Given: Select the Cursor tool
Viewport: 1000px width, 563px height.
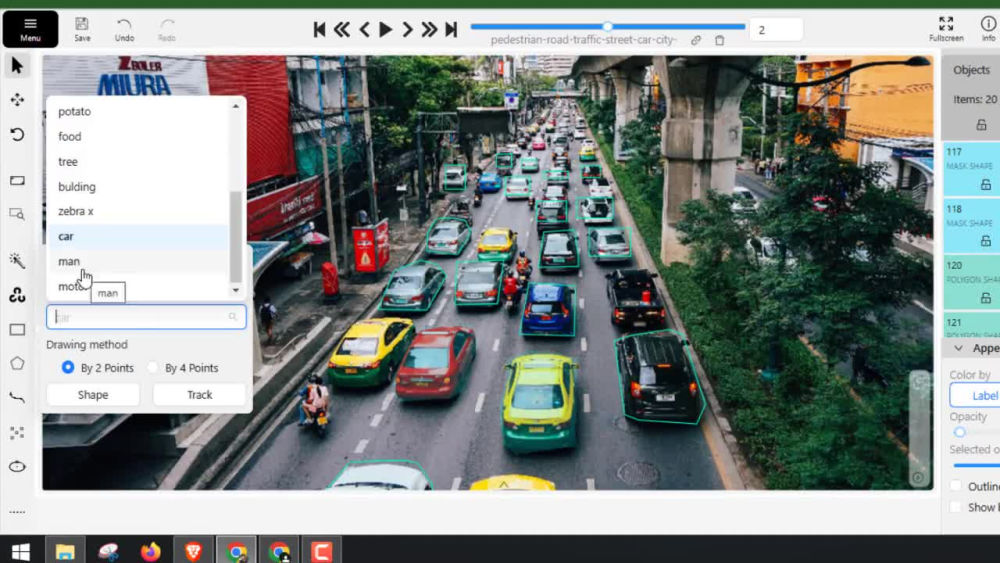Looking at the screenshot, I should click(17, 65).
